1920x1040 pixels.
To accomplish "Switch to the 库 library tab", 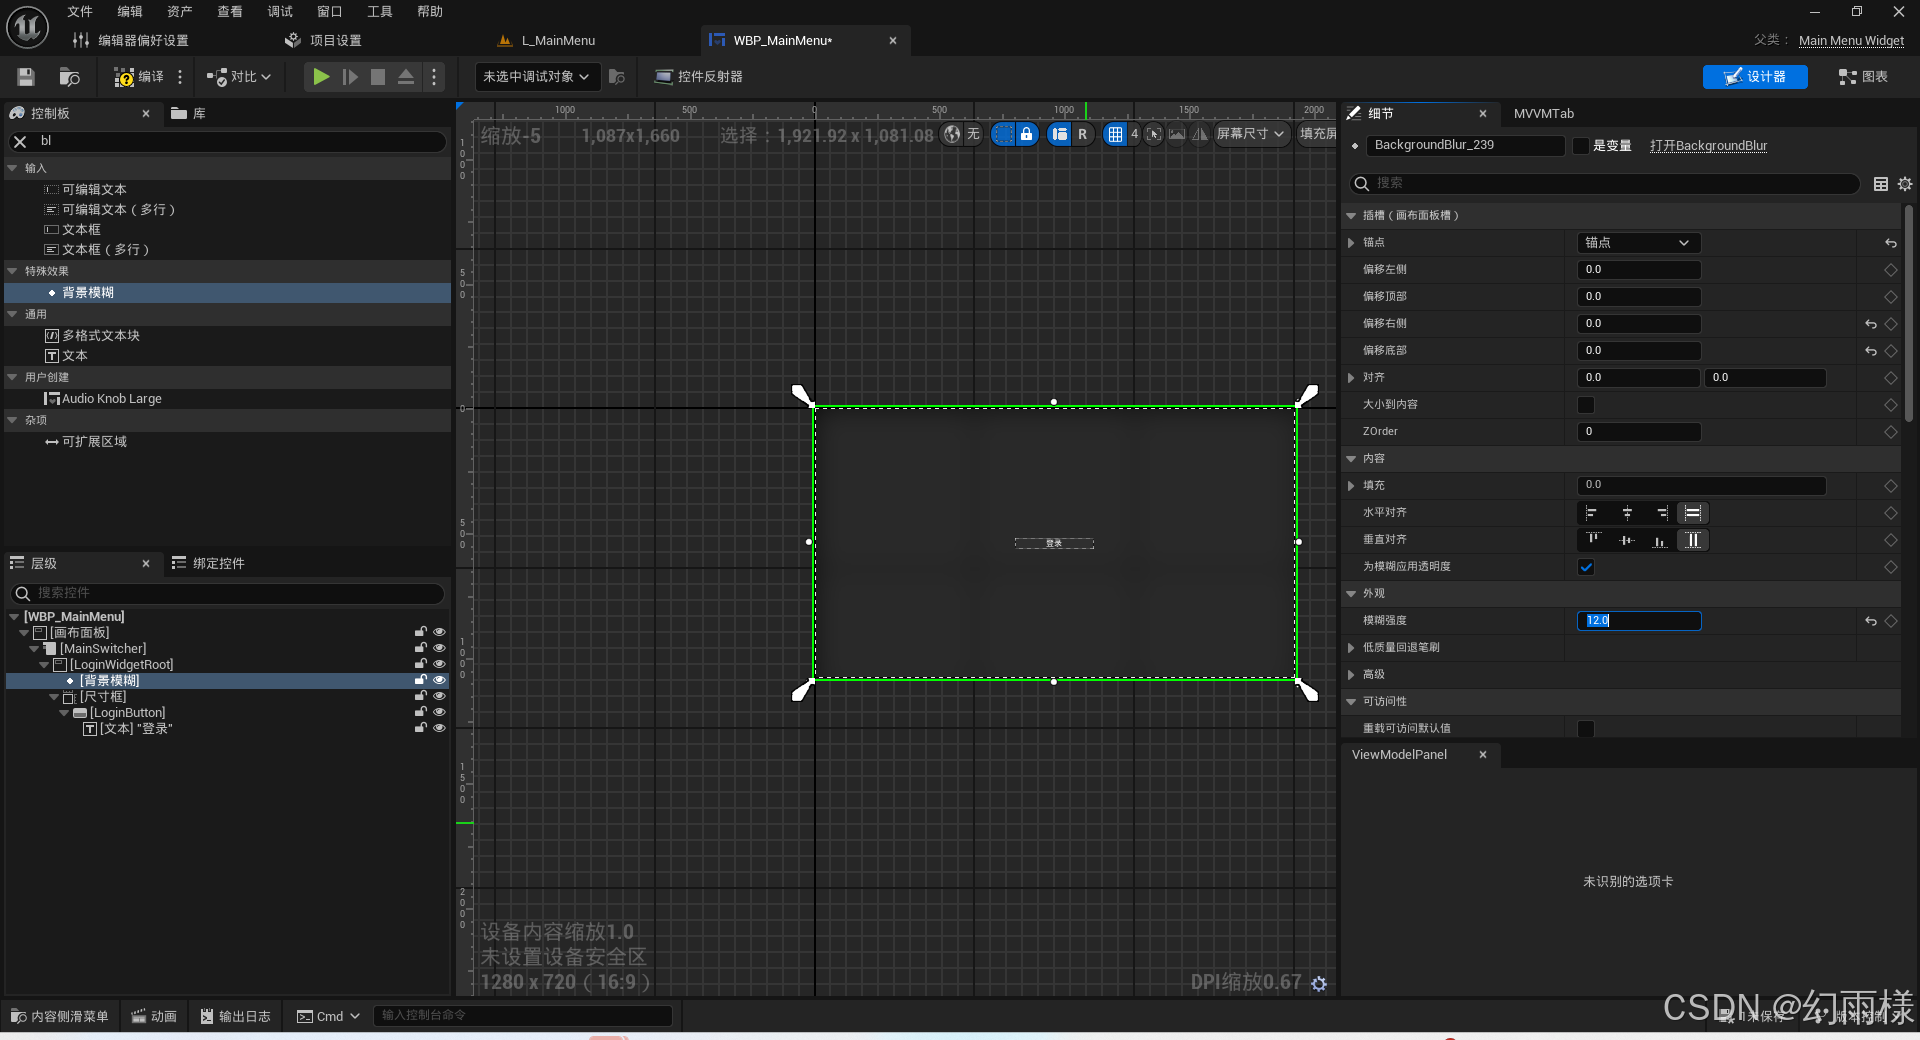I will coord(188,114).
